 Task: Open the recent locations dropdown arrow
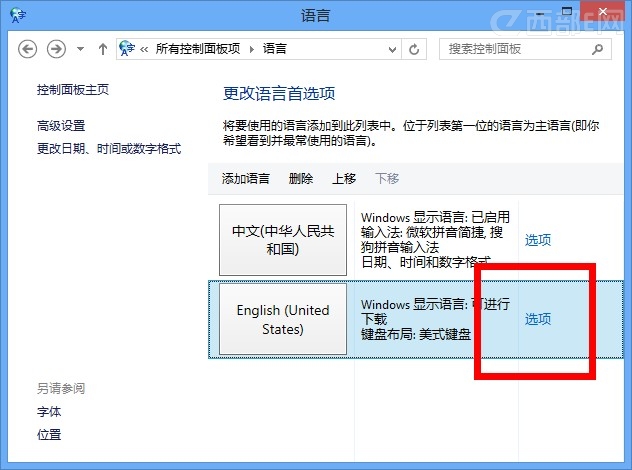pyautogui.click(x=80, y=49)
